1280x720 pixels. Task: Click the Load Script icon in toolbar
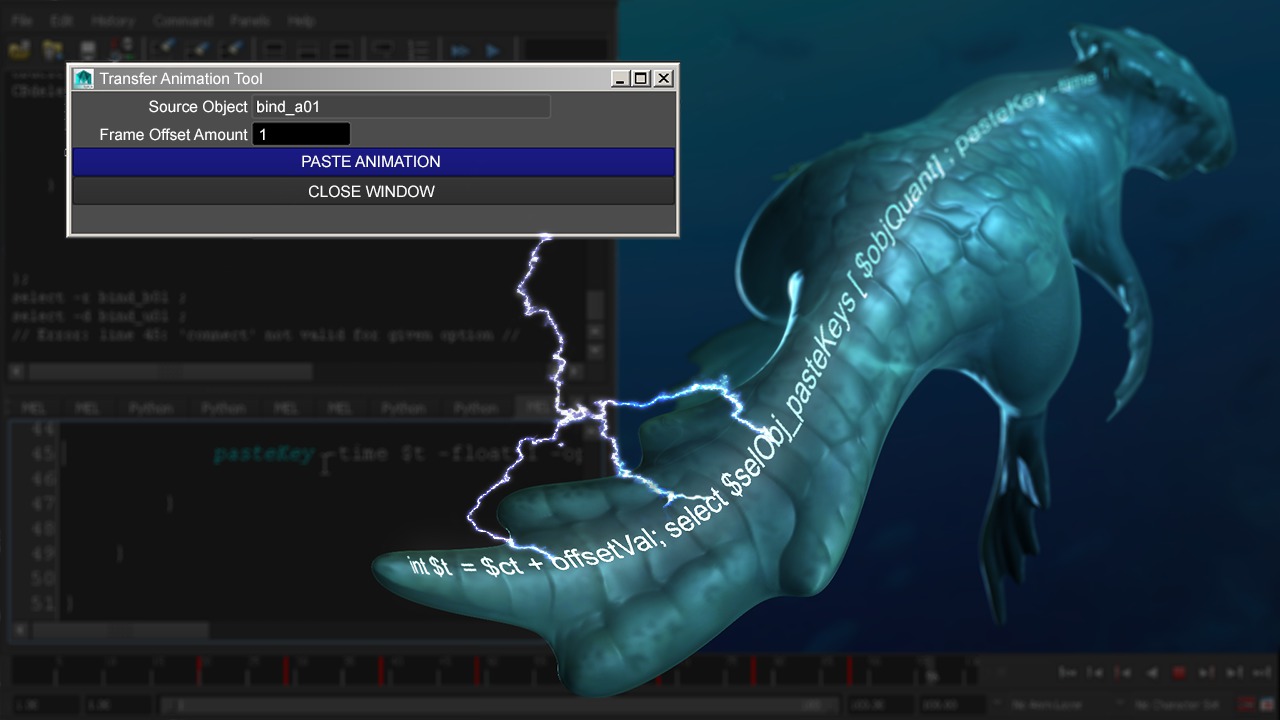point(19,49)
